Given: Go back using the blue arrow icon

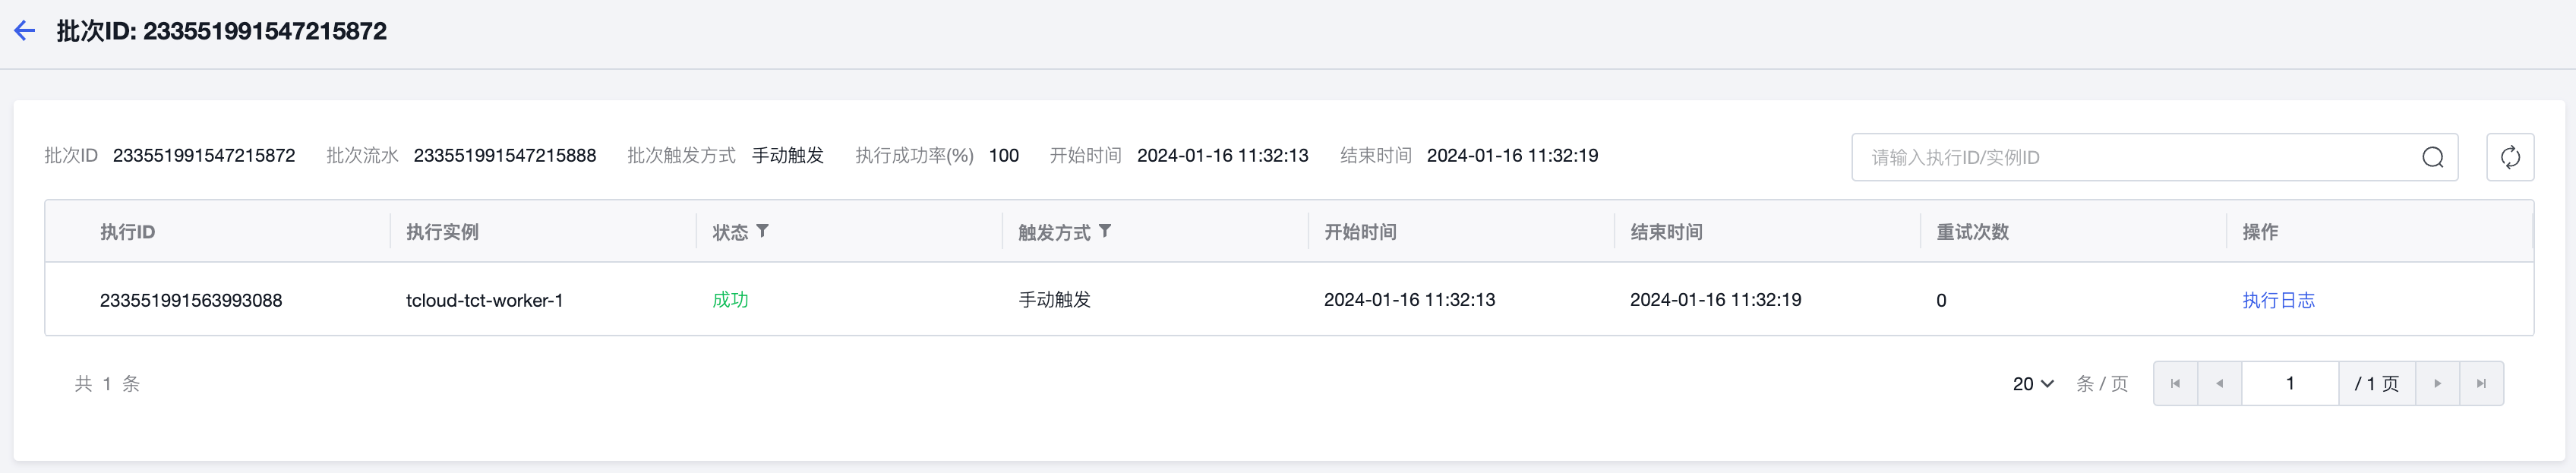Looking at the screenshot, I should (x=25, y=31).
